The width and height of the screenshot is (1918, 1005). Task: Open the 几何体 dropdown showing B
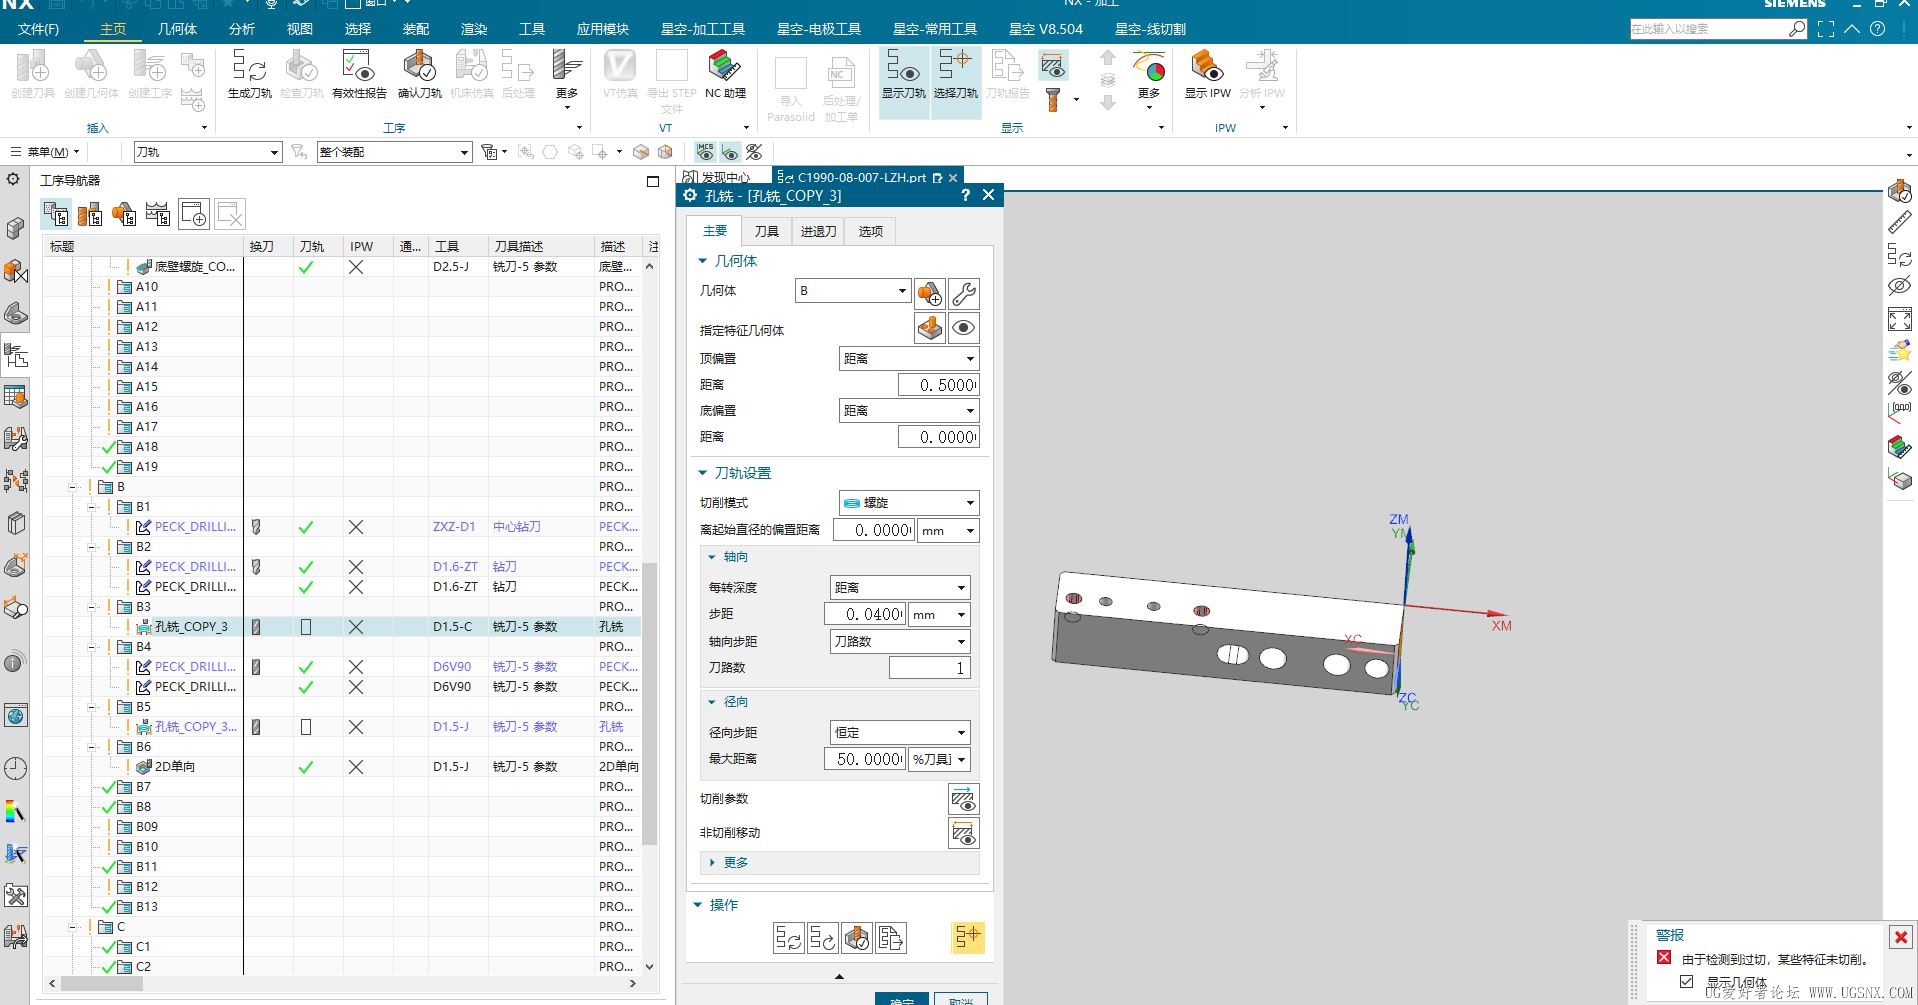pyautogui.click(x=853, y=291)
